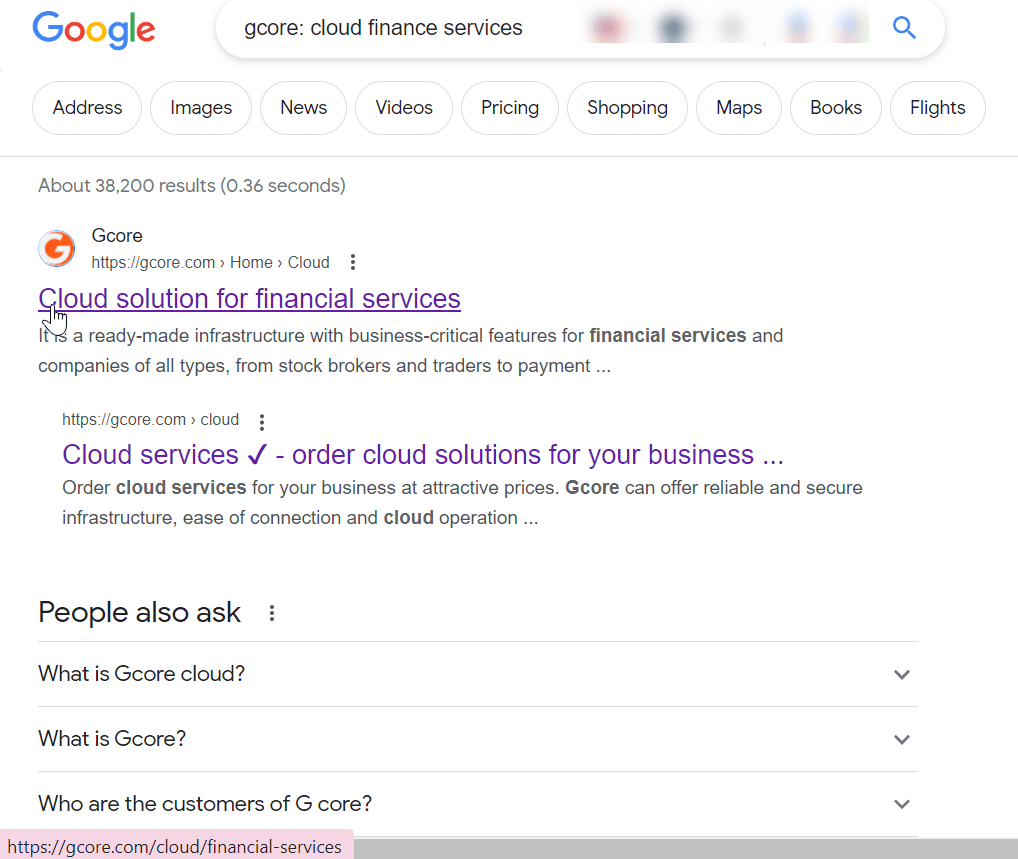Open the Google logo homepage link
This screenshot has width=1018, height=859.
tap(94, 30)
